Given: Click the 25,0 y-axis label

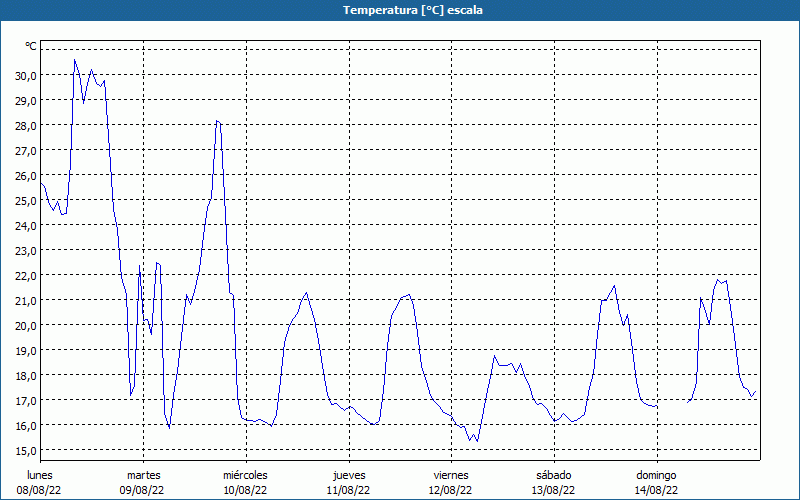Looking at the screenshot, I should click(x=26, y=201).
